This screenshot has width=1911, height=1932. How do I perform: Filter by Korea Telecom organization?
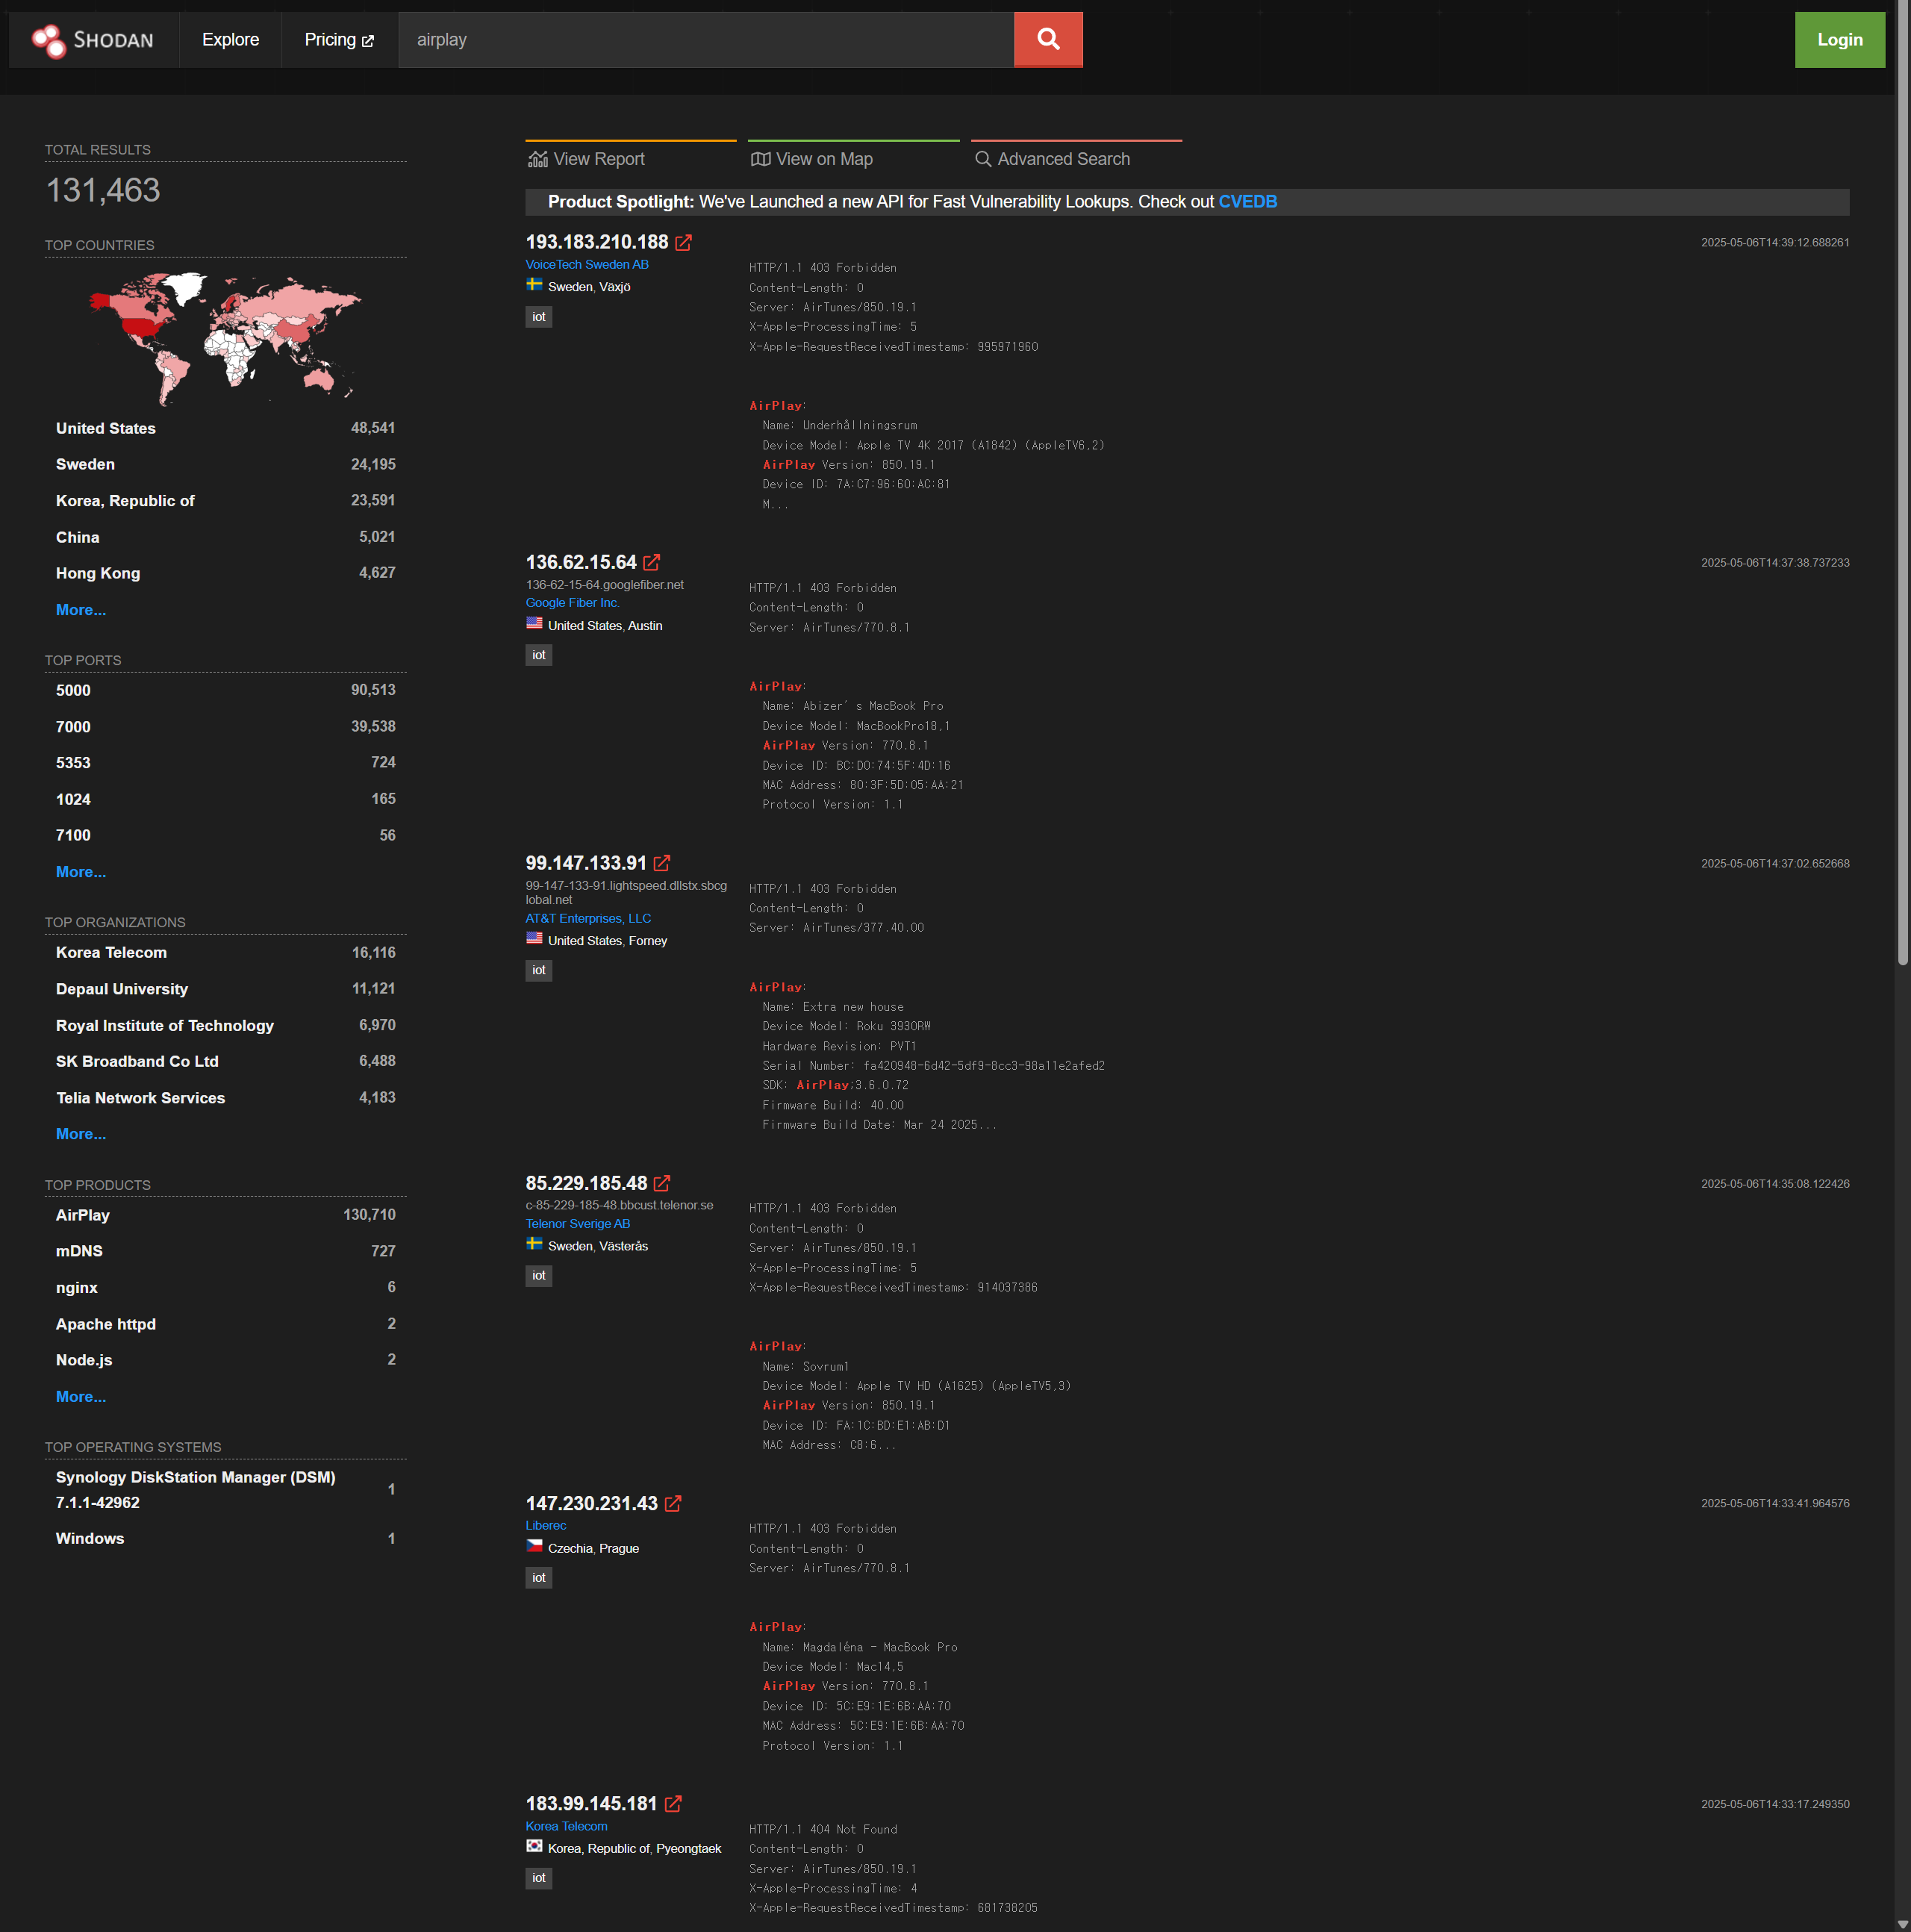225,953
